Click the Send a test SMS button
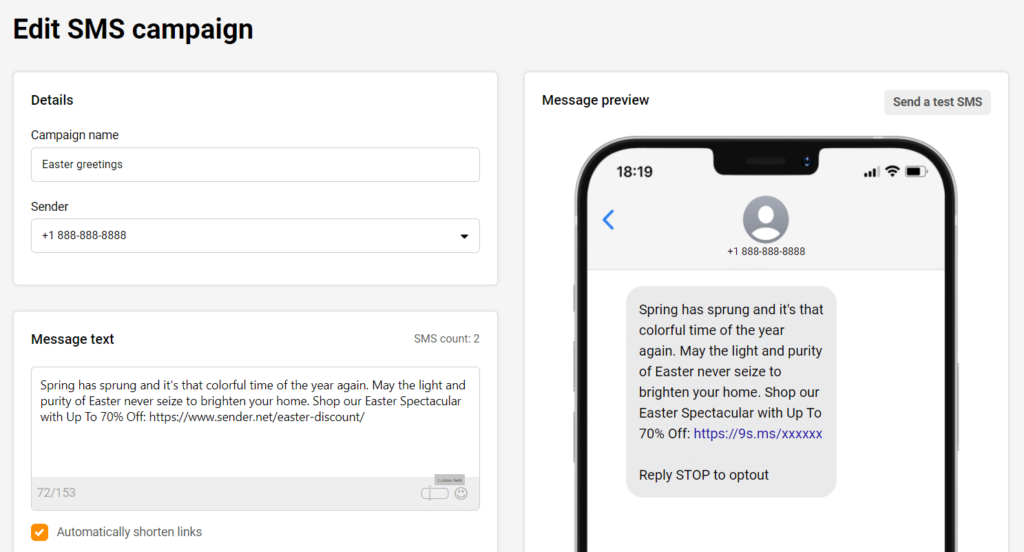Viewport: 1024px width, 552px height. (937, 102)
